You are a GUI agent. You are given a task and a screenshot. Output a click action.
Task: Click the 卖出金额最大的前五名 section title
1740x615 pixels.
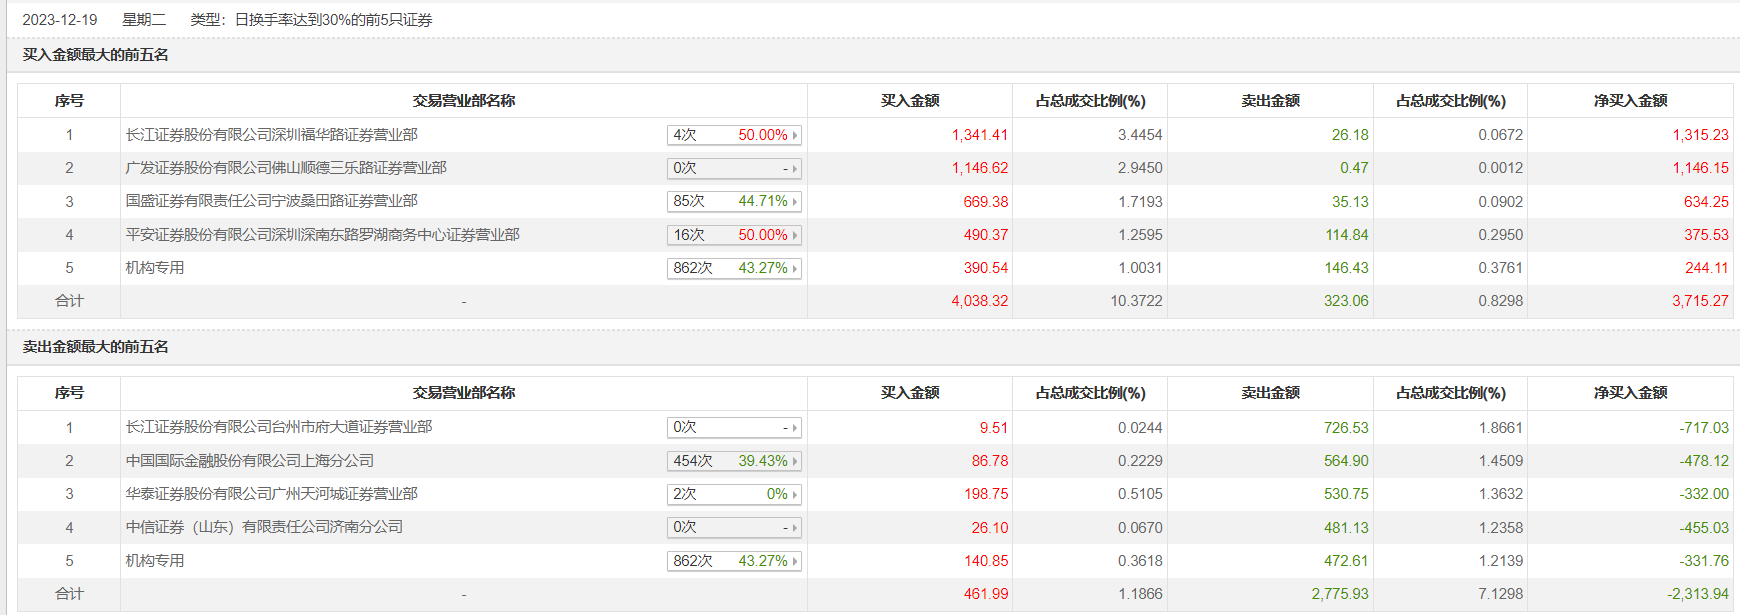coord(96,347)
